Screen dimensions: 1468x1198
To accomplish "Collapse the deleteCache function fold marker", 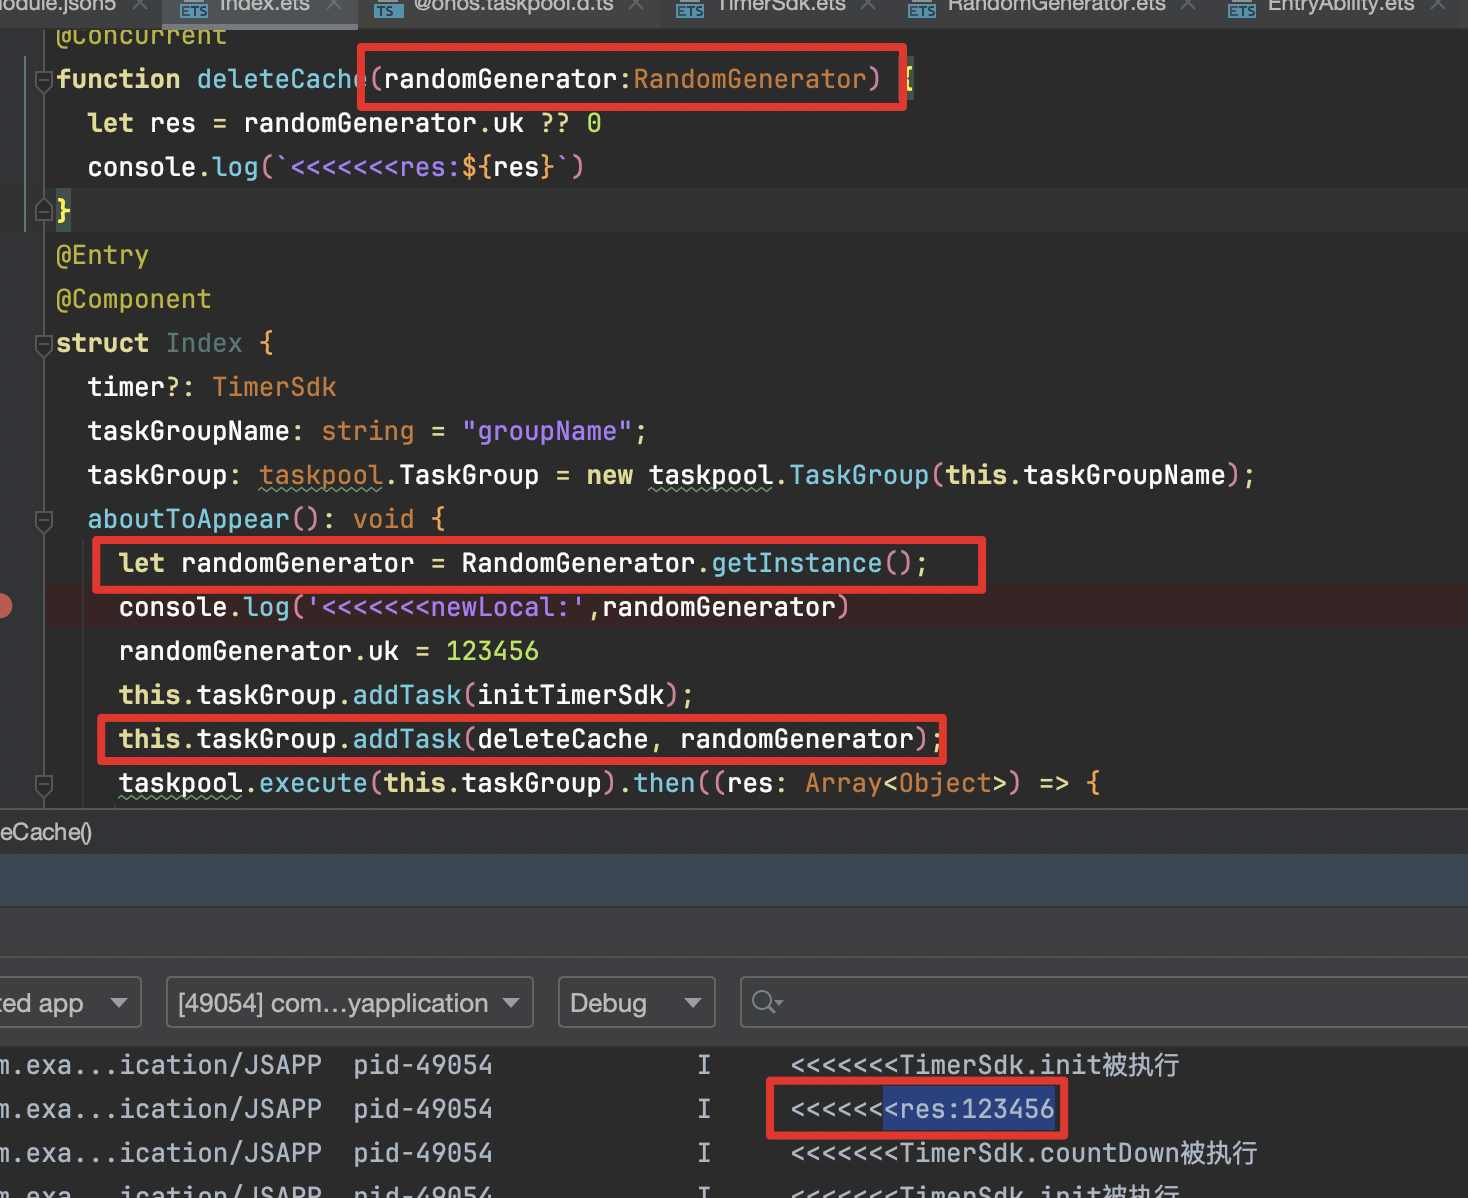I will coord(43,80).
